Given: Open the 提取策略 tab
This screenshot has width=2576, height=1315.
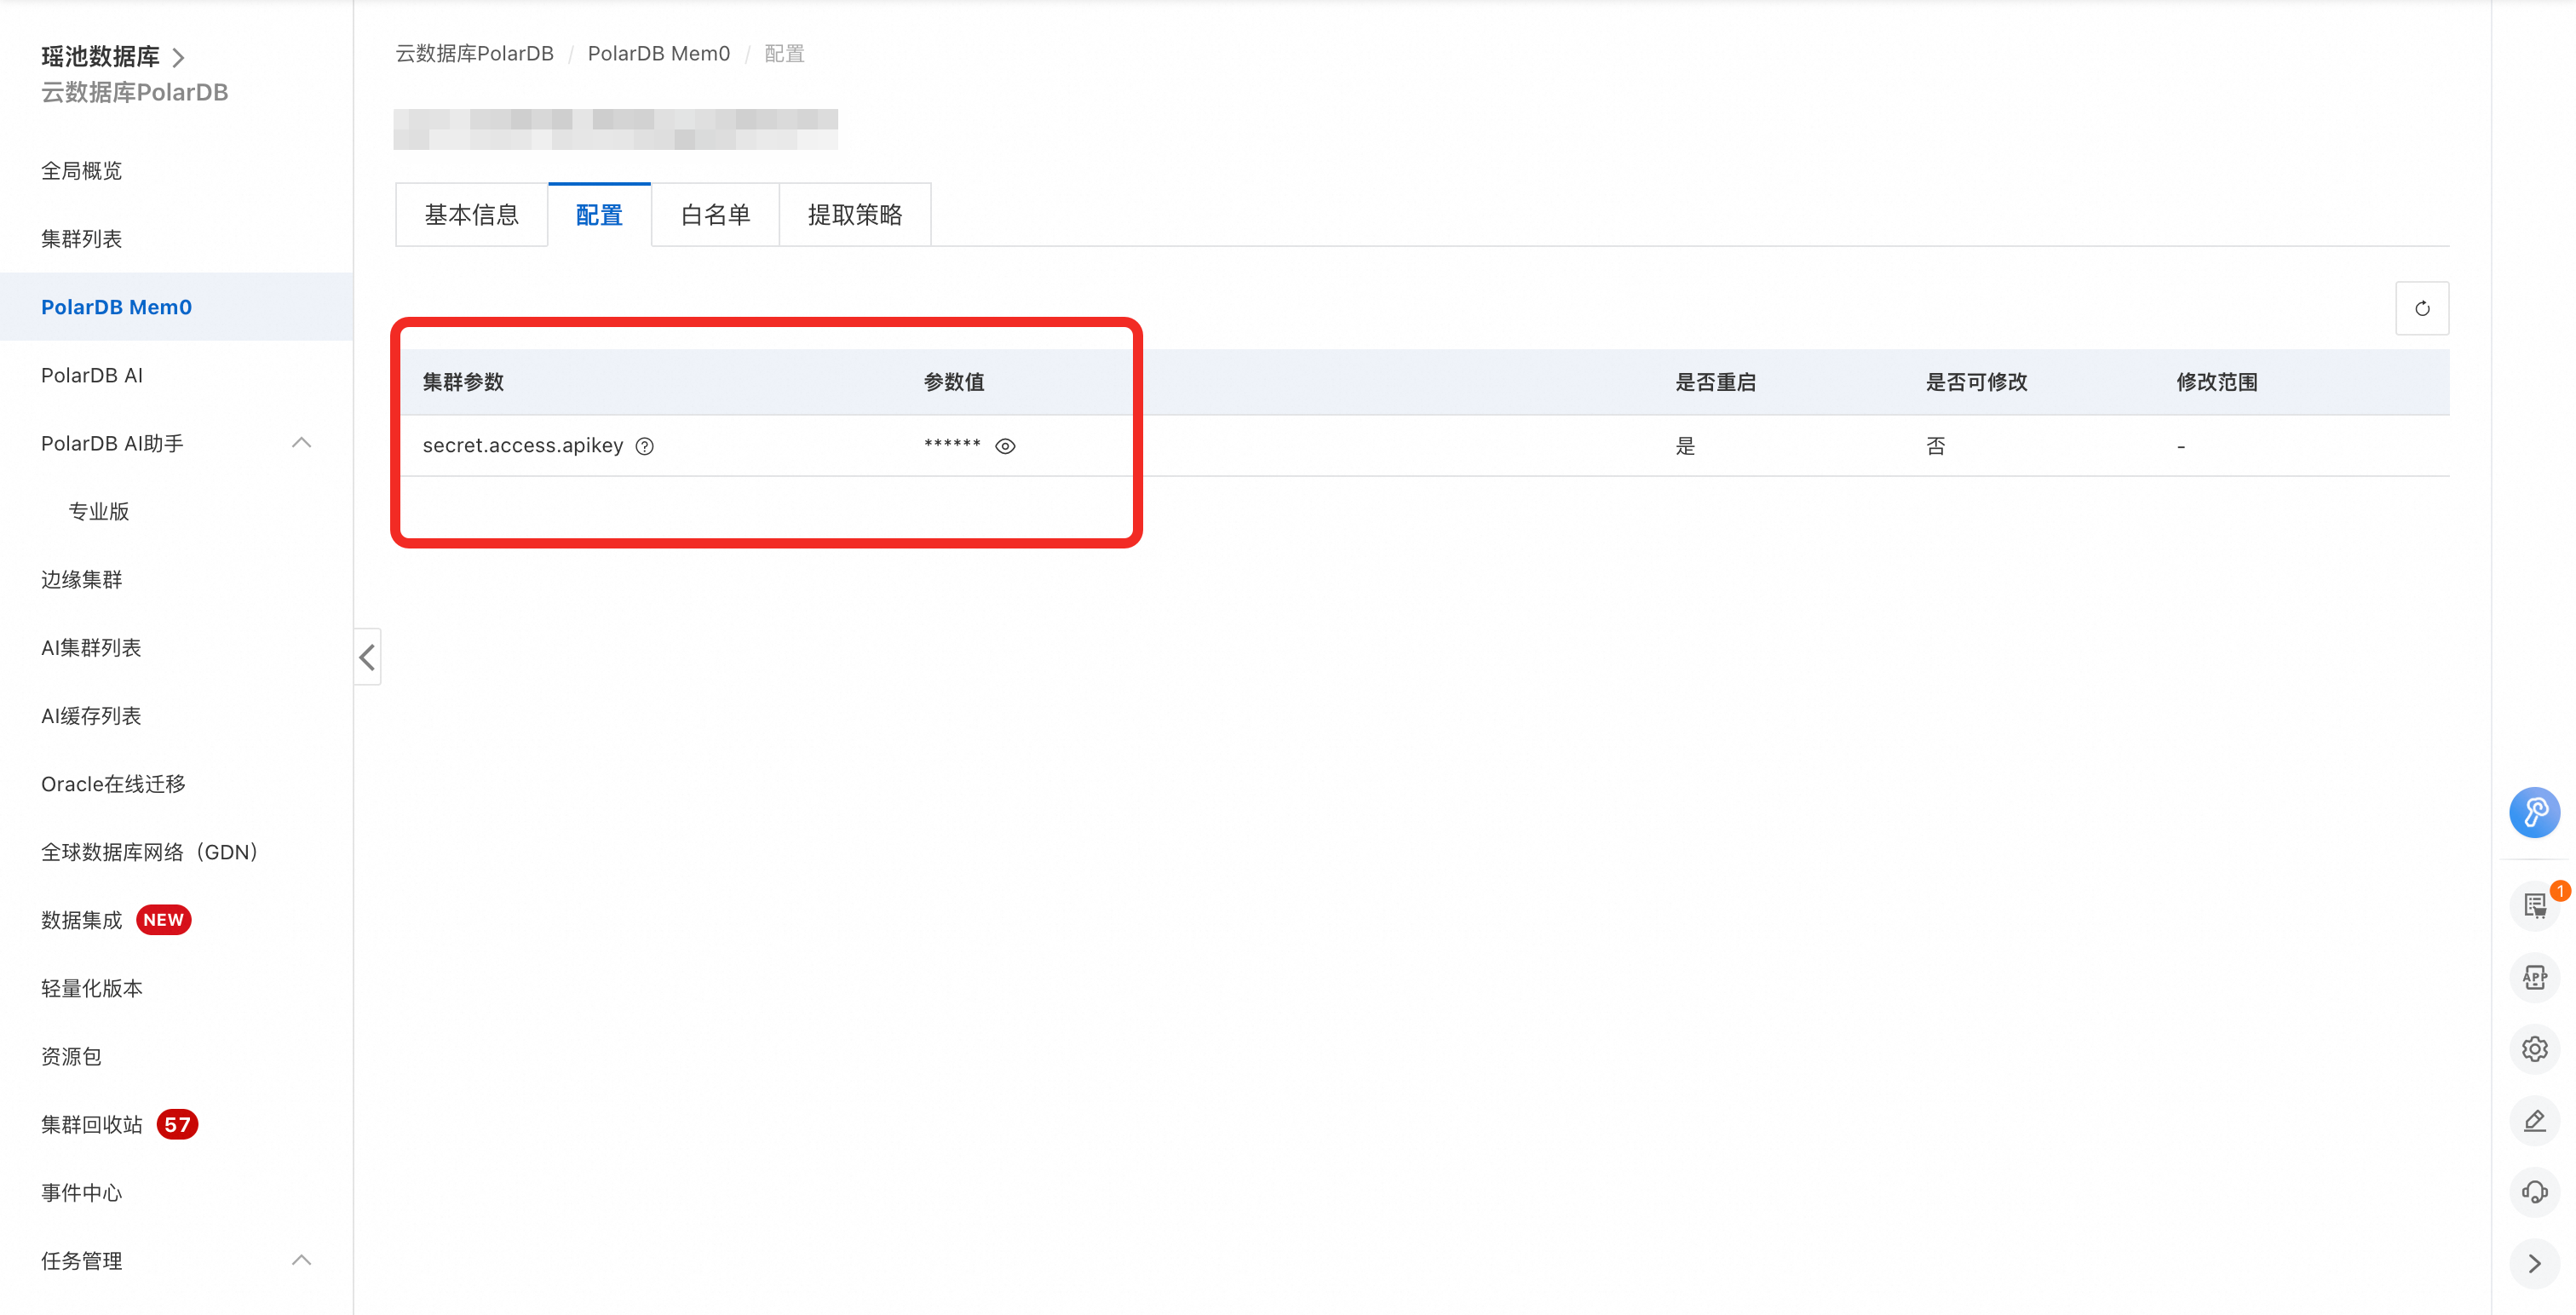Looking at the screenshot, I should coord(855,215).
